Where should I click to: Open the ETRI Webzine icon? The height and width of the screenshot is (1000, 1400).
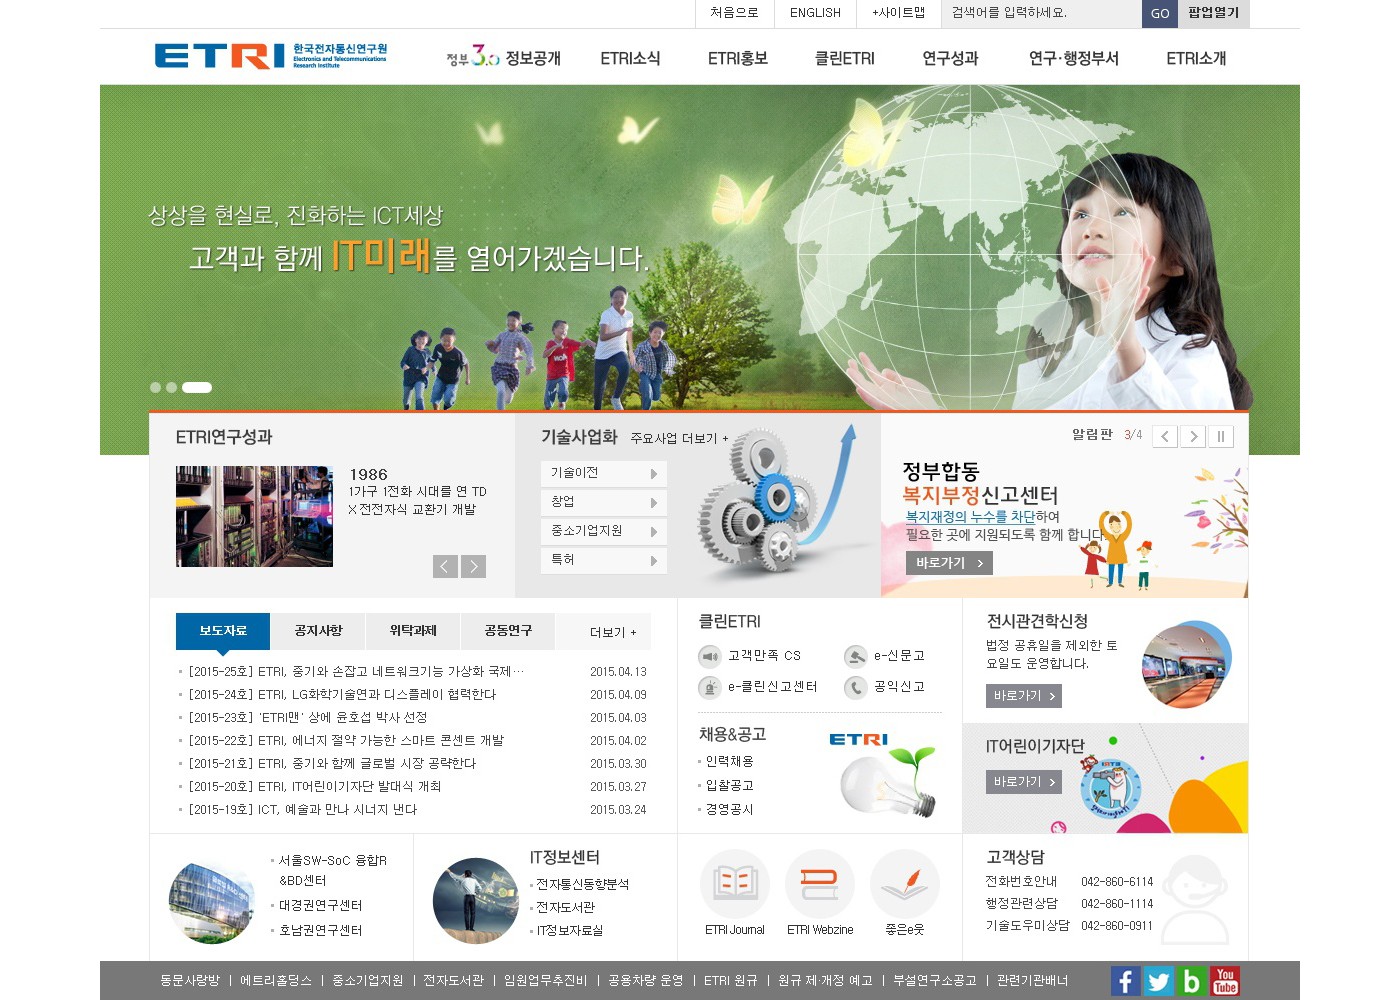coord(820,884)
